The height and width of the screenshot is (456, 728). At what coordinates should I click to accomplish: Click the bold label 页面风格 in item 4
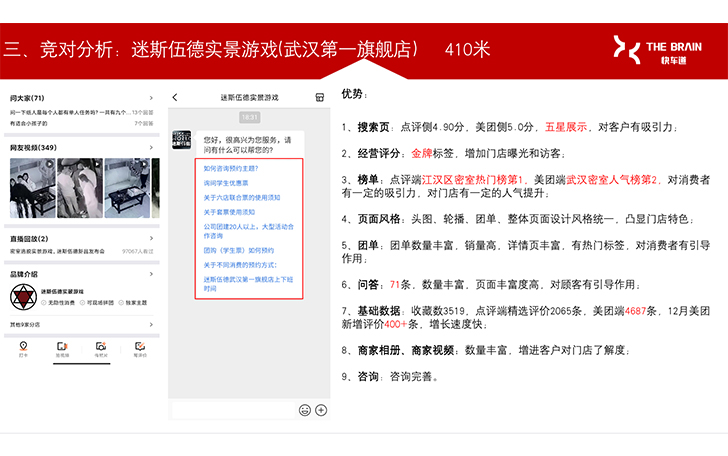tap(379, 219)
